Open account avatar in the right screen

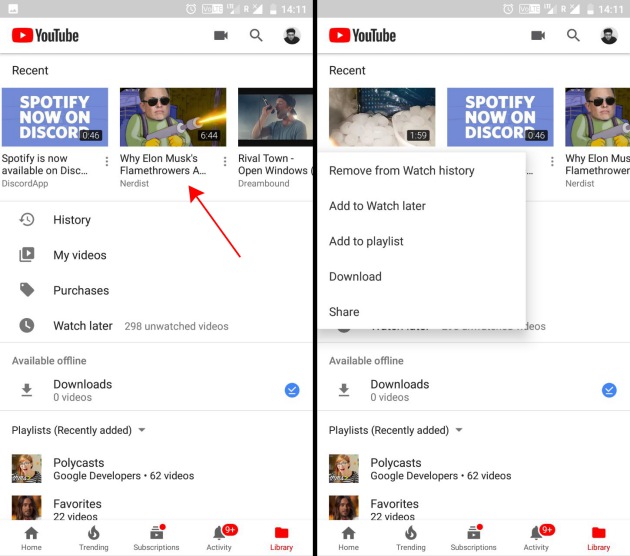click(609, 36)
